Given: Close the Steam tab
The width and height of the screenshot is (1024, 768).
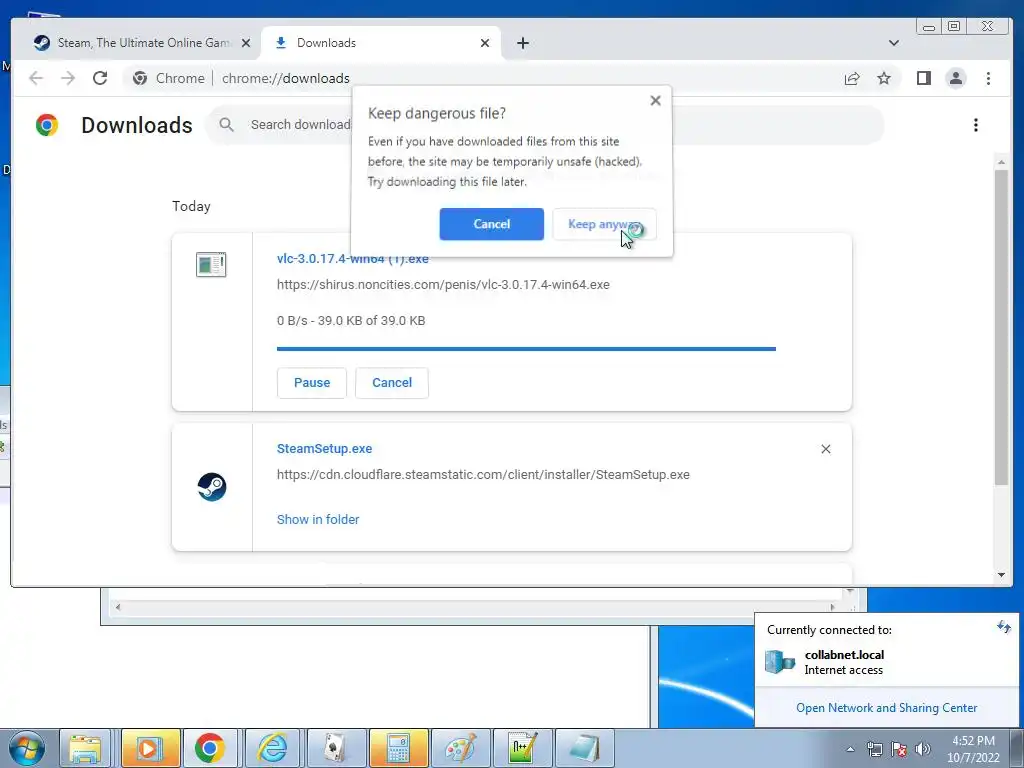Looking at the screenshot, I should [246, 43].
